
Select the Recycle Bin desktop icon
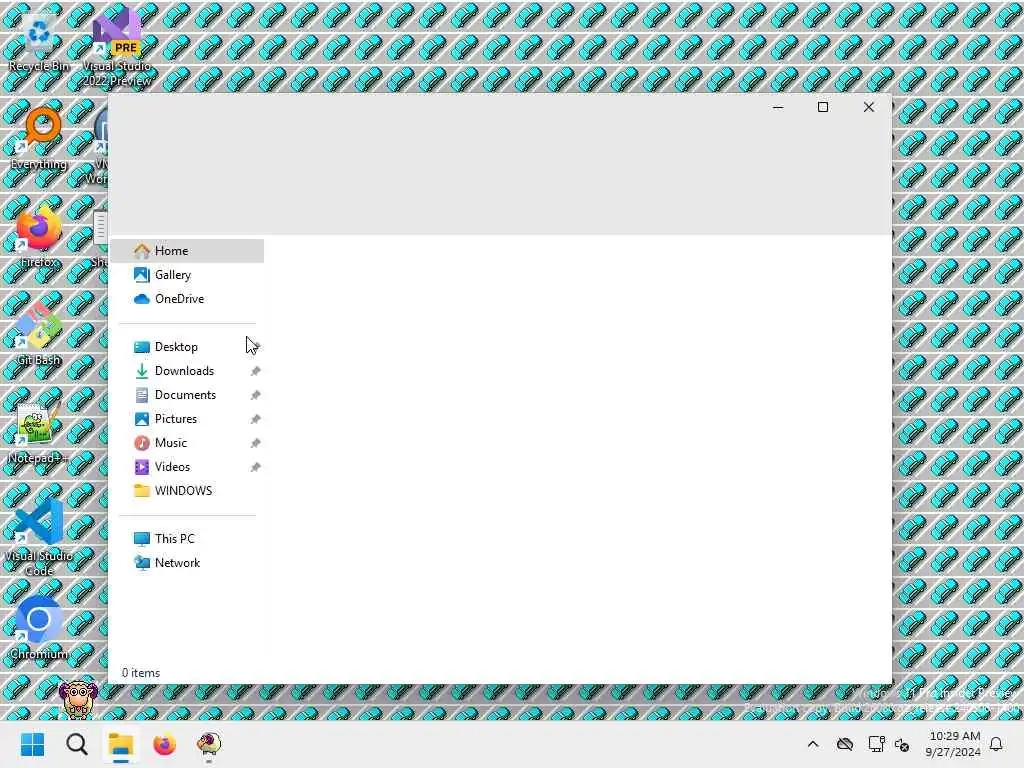tap(39, 44)
